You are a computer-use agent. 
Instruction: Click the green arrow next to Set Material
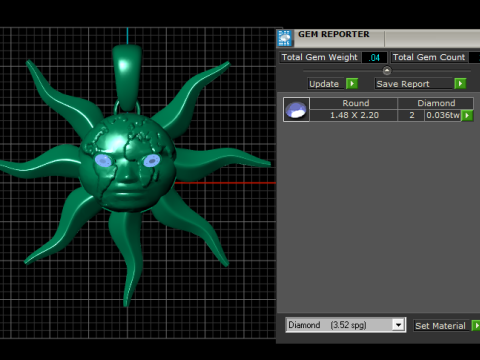[476, 325]
